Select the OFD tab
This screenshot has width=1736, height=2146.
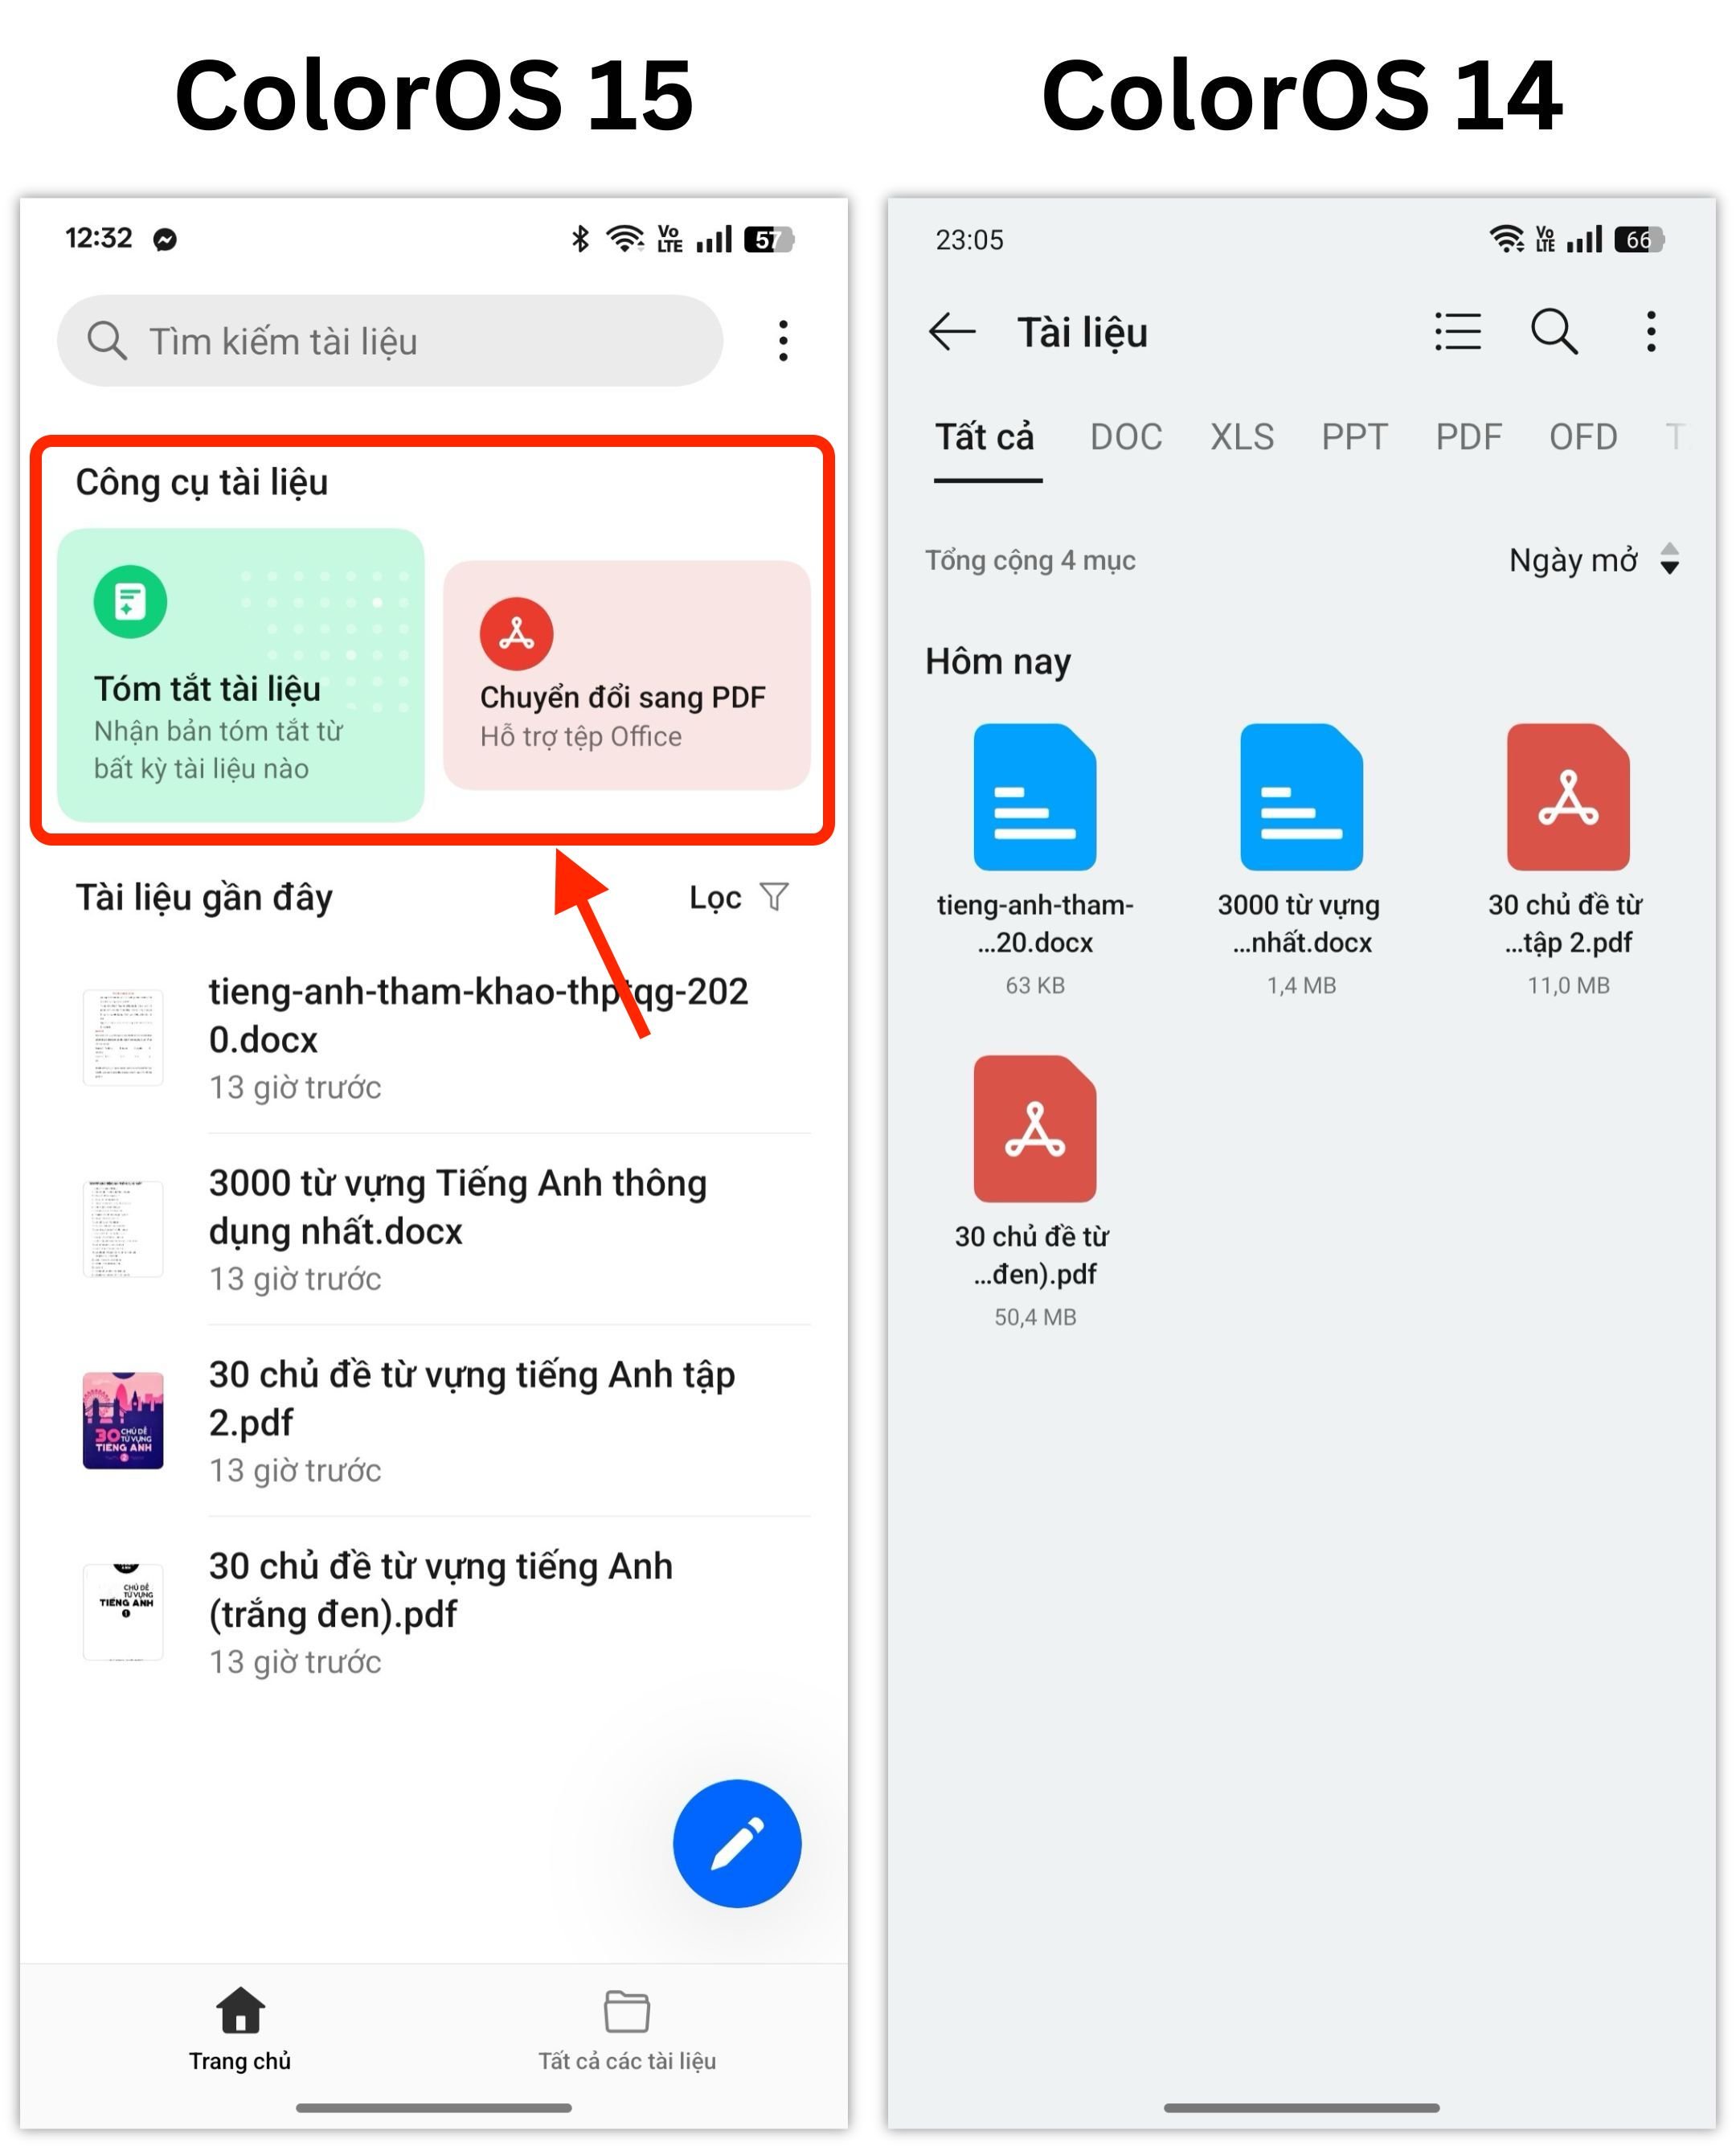pos(1584,438)
